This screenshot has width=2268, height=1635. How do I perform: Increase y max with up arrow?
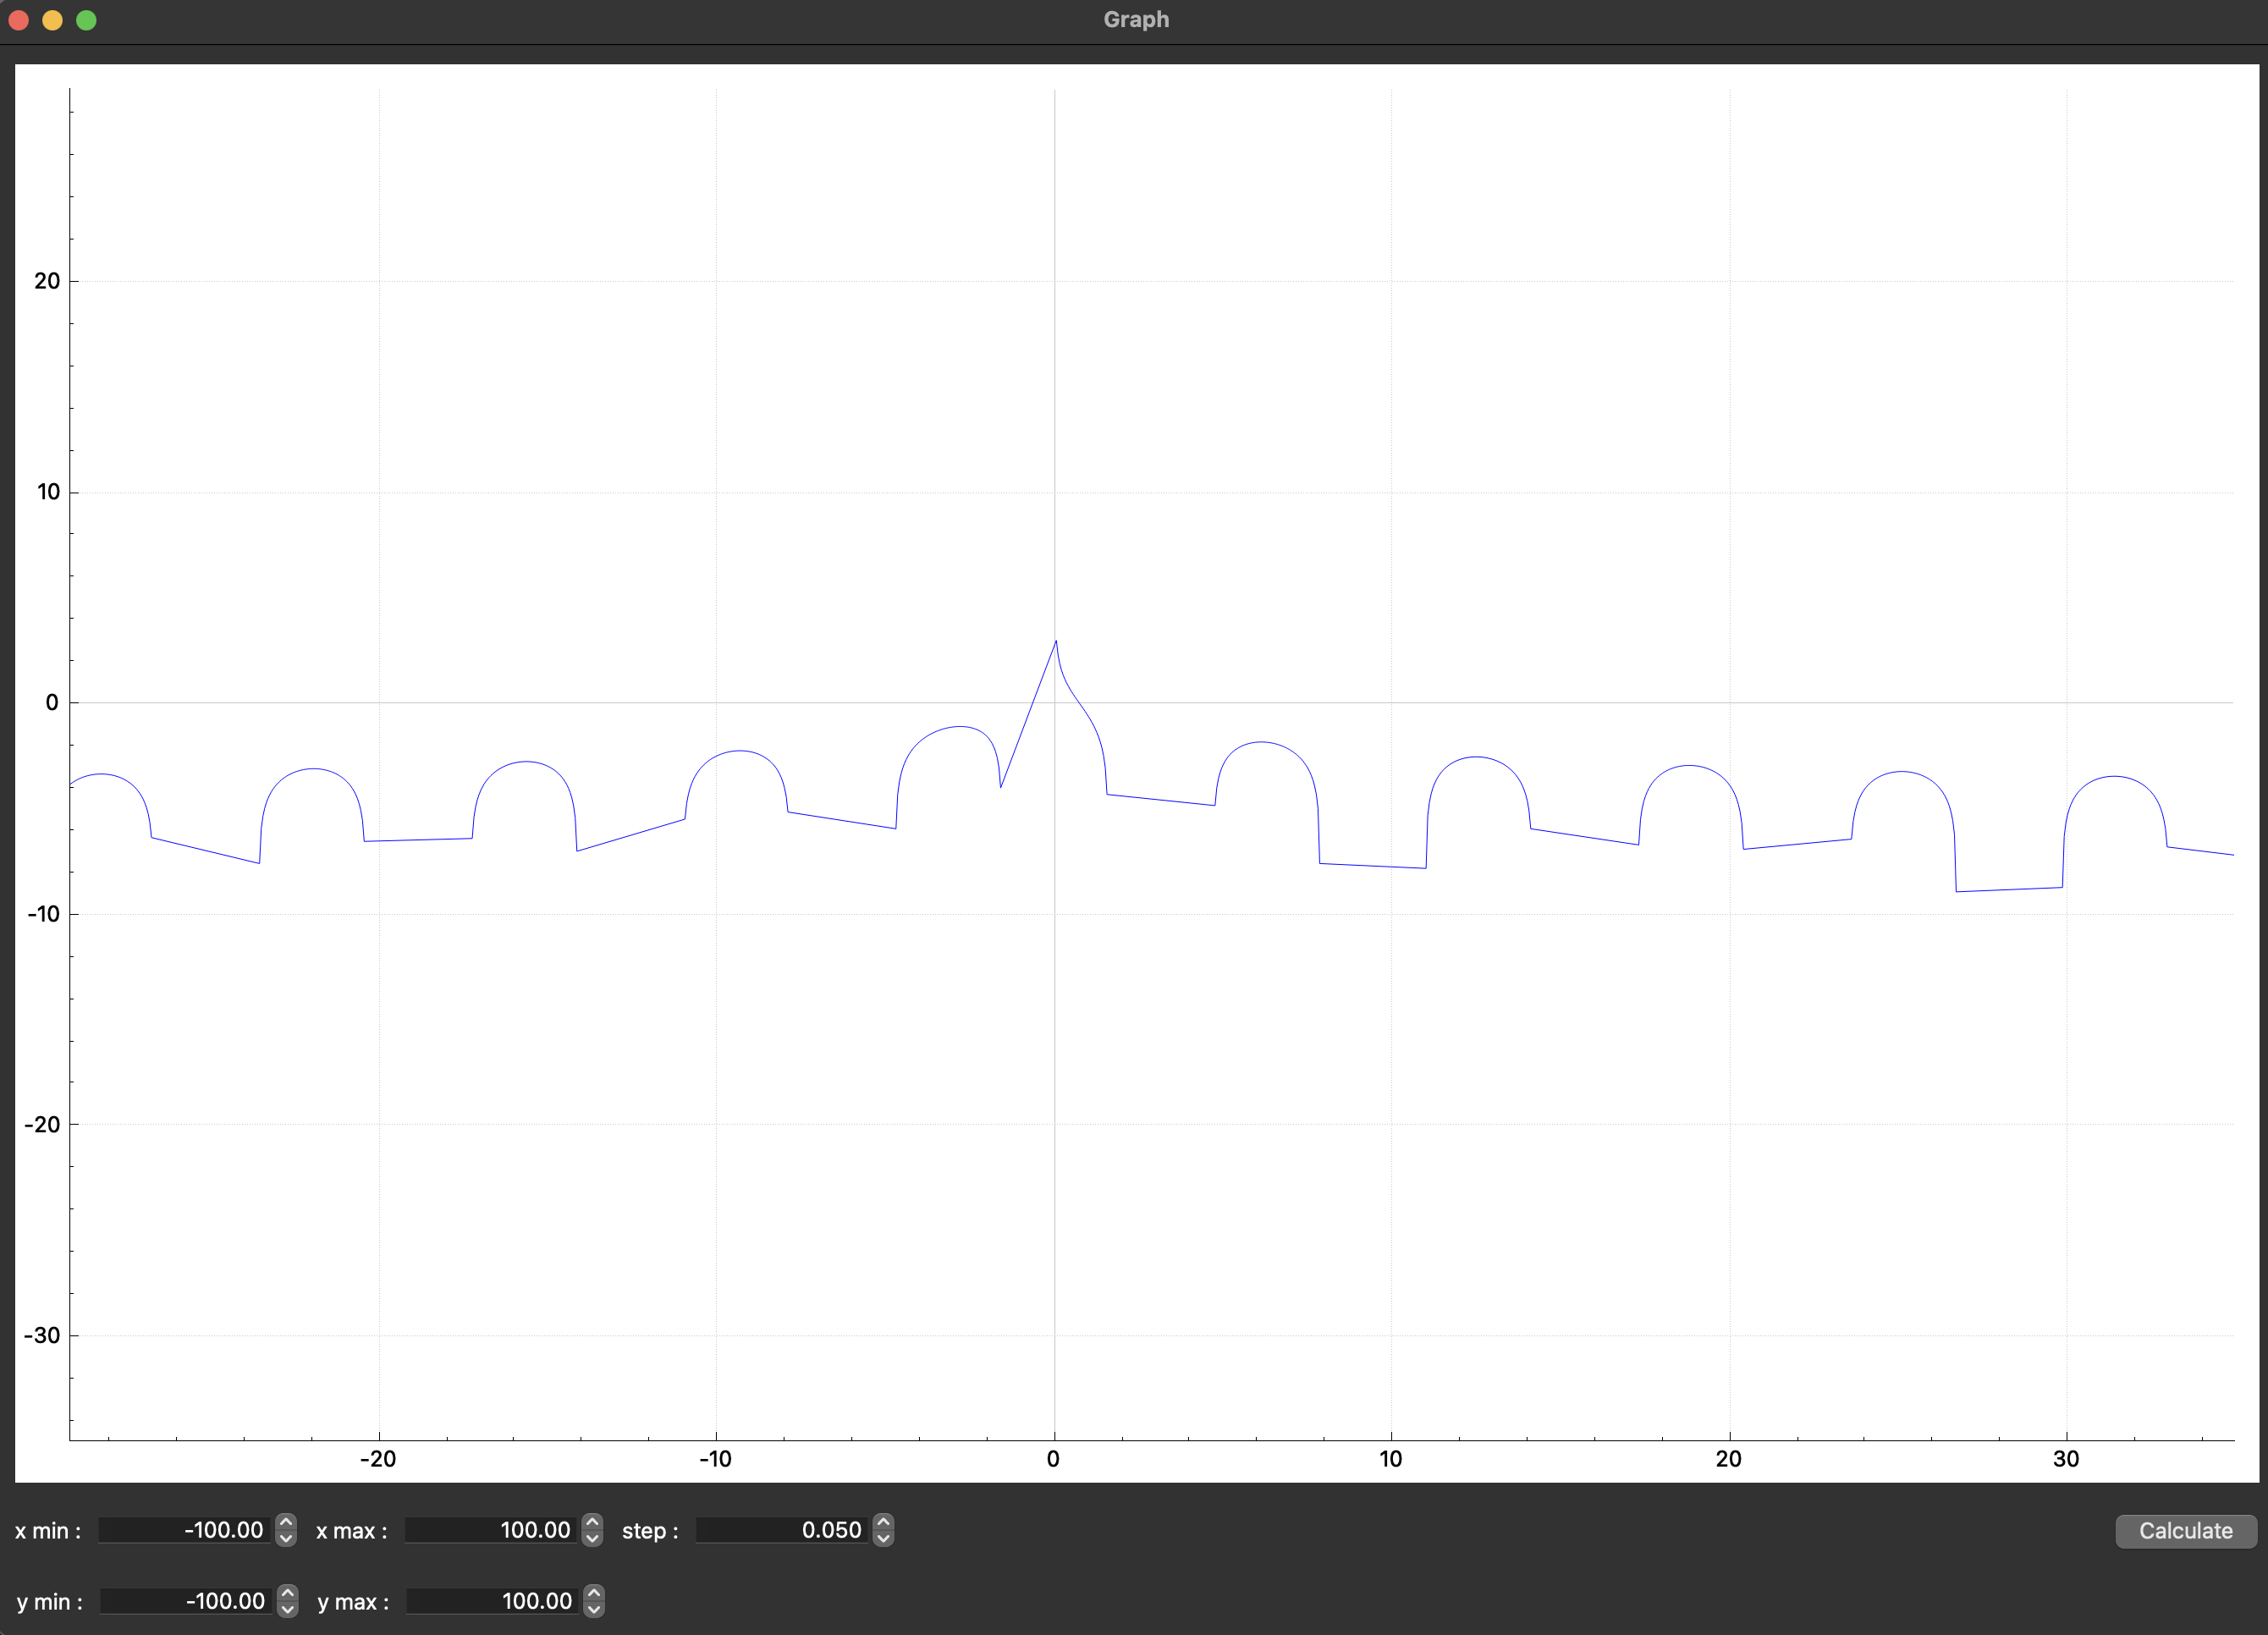coord(594,1593)
